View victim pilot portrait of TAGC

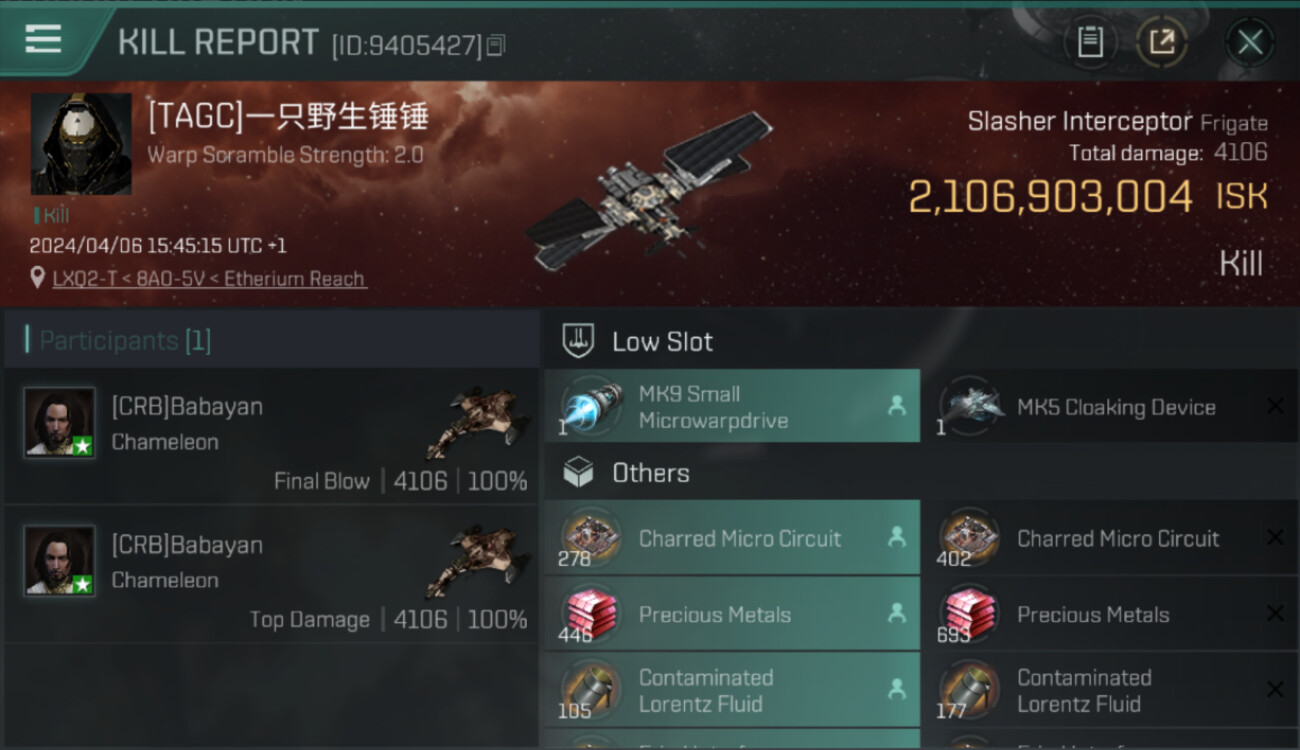(x=81, y=144)
